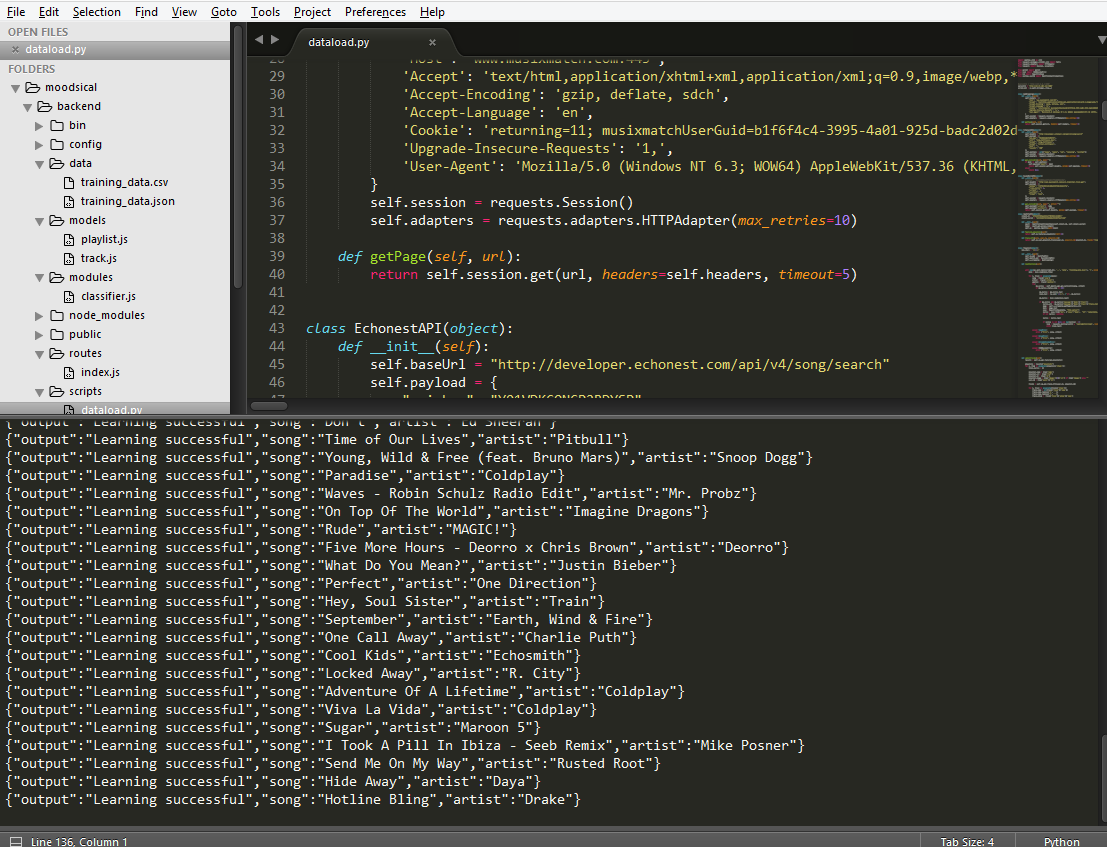The image size is (1107, 847).
Task: Click the index.js file icon
Action: coord(68,373)
